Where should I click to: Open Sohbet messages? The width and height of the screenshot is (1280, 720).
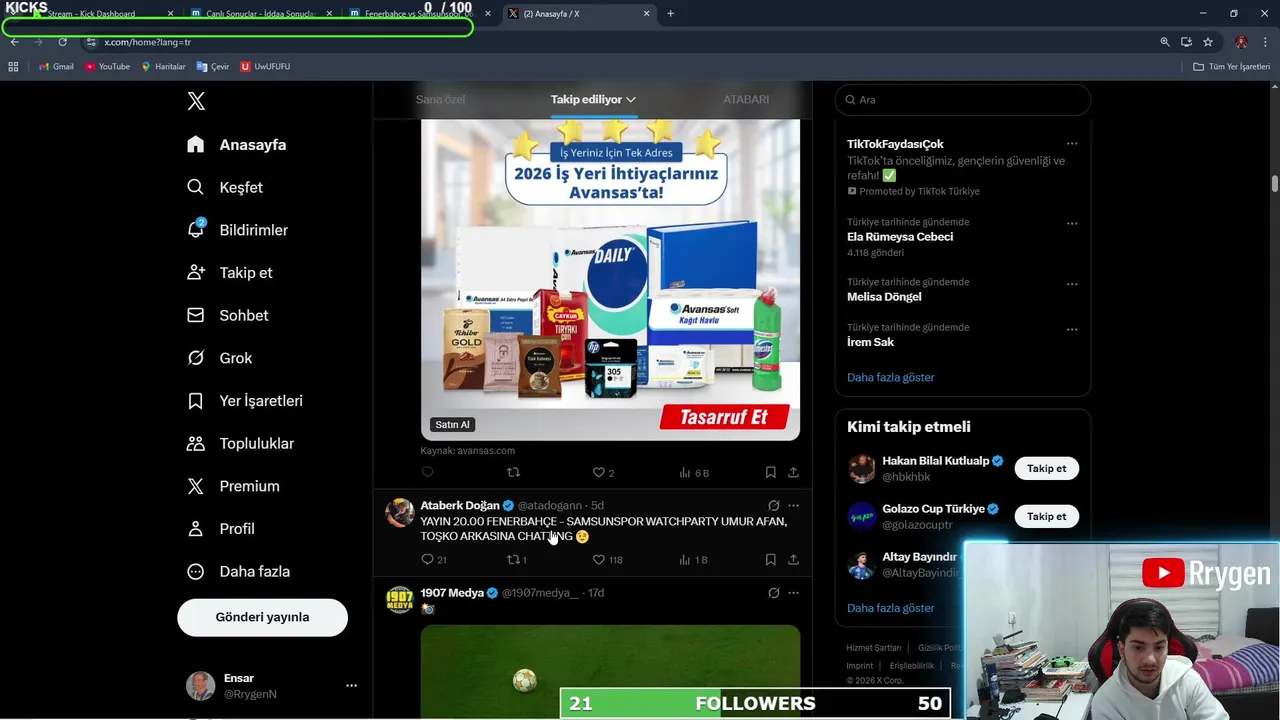pos(228,315)
